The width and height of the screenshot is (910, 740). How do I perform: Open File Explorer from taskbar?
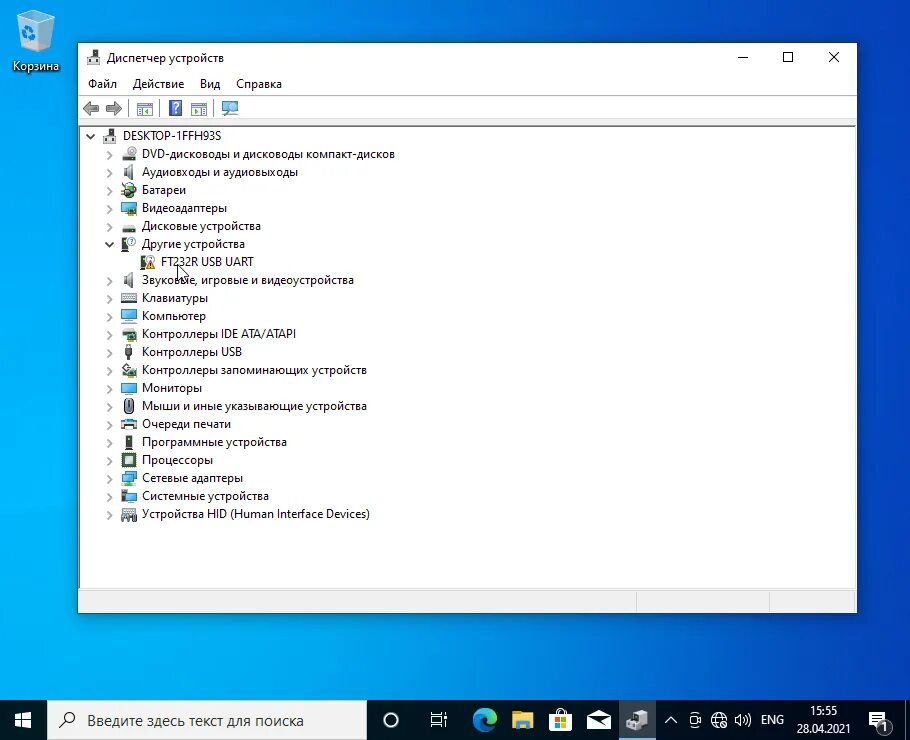coord(523,720)
